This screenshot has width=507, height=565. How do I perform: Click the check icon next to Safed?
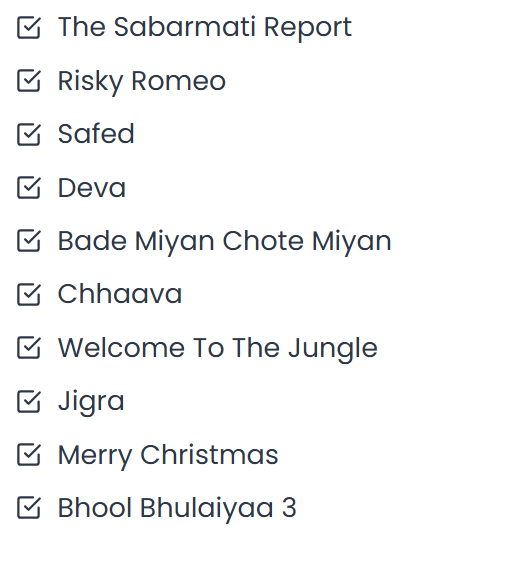(29, 134)
